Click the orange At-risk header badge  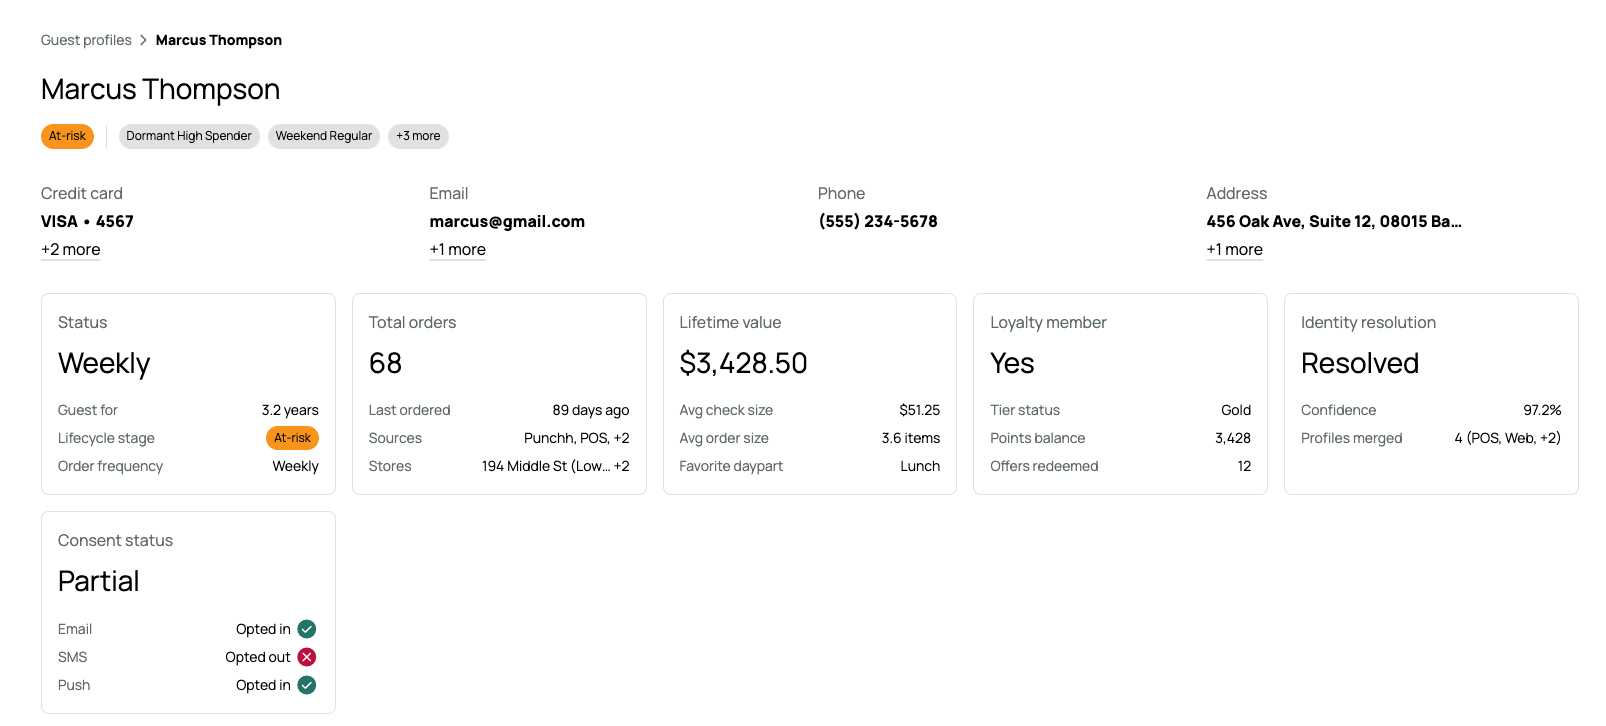coord(67,136)
